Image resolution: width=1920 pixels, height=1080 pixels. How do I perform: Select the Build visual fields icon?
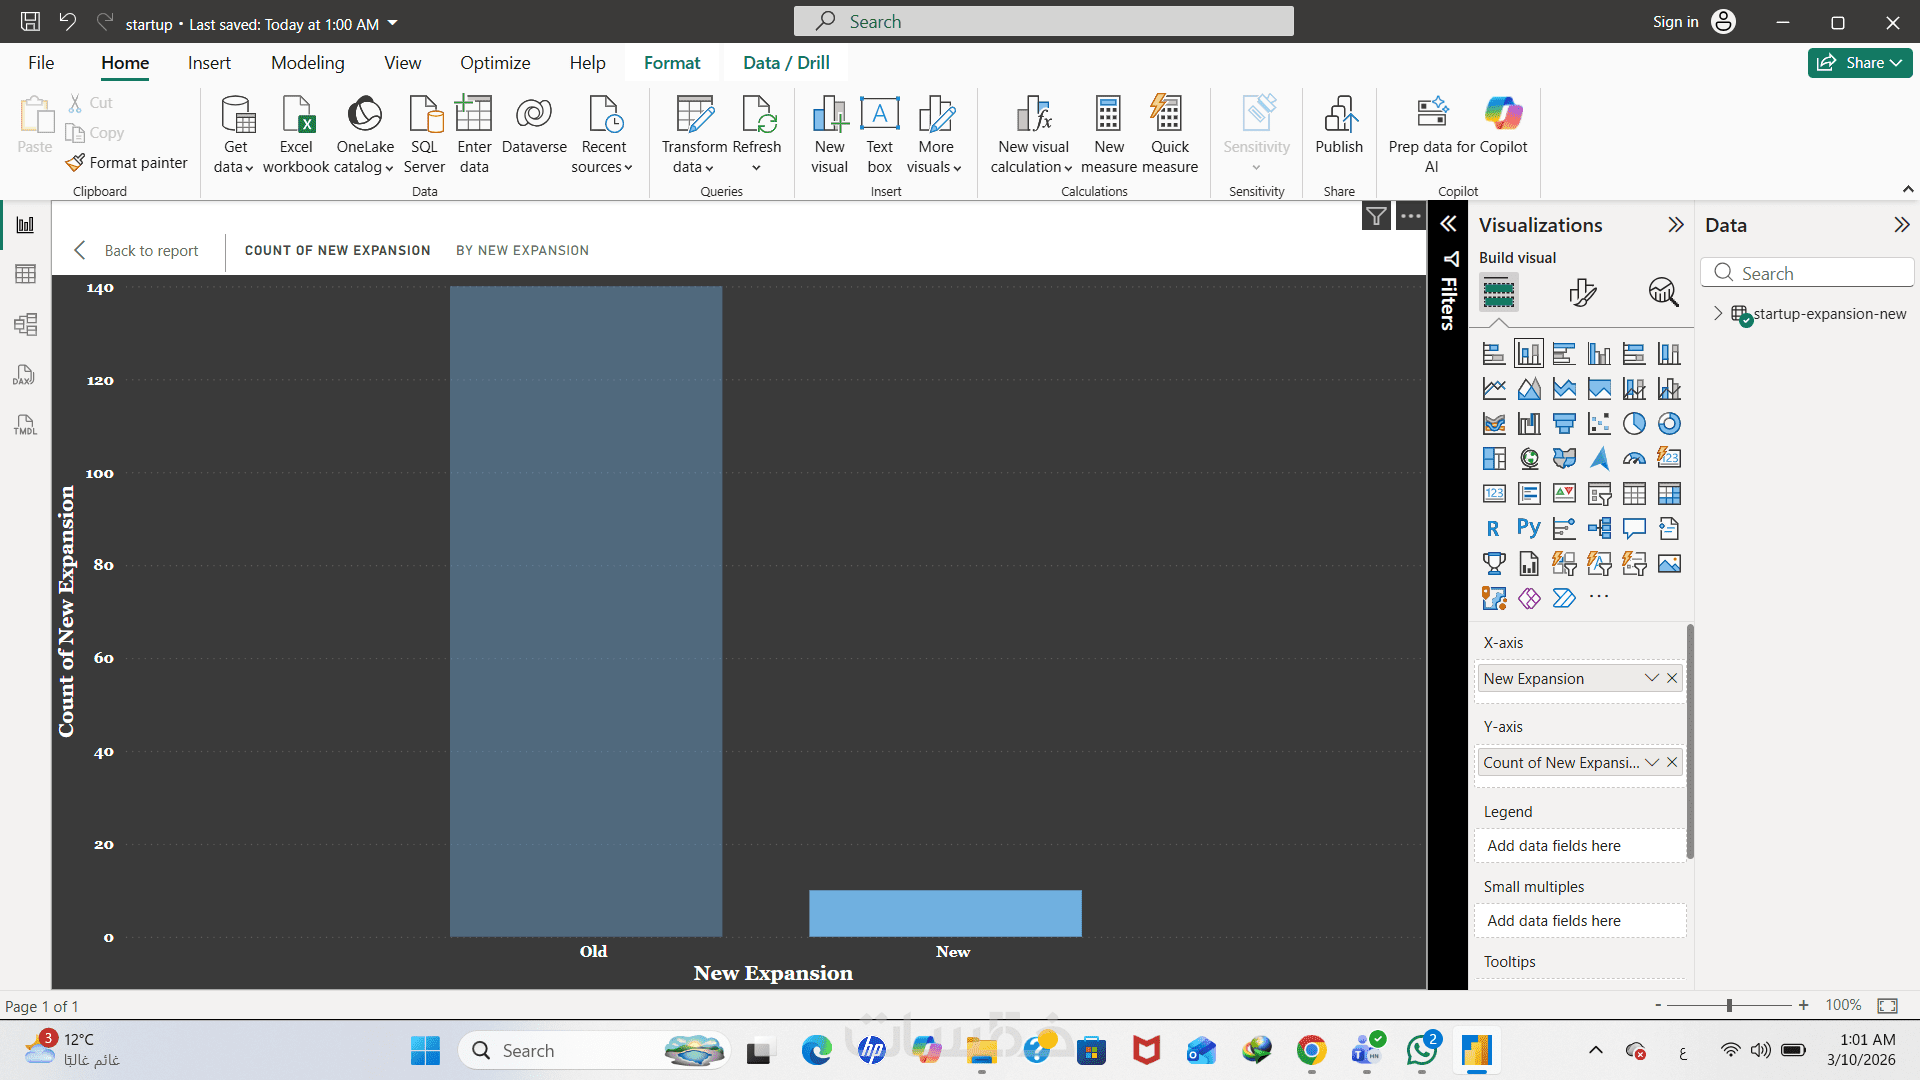1498,292
